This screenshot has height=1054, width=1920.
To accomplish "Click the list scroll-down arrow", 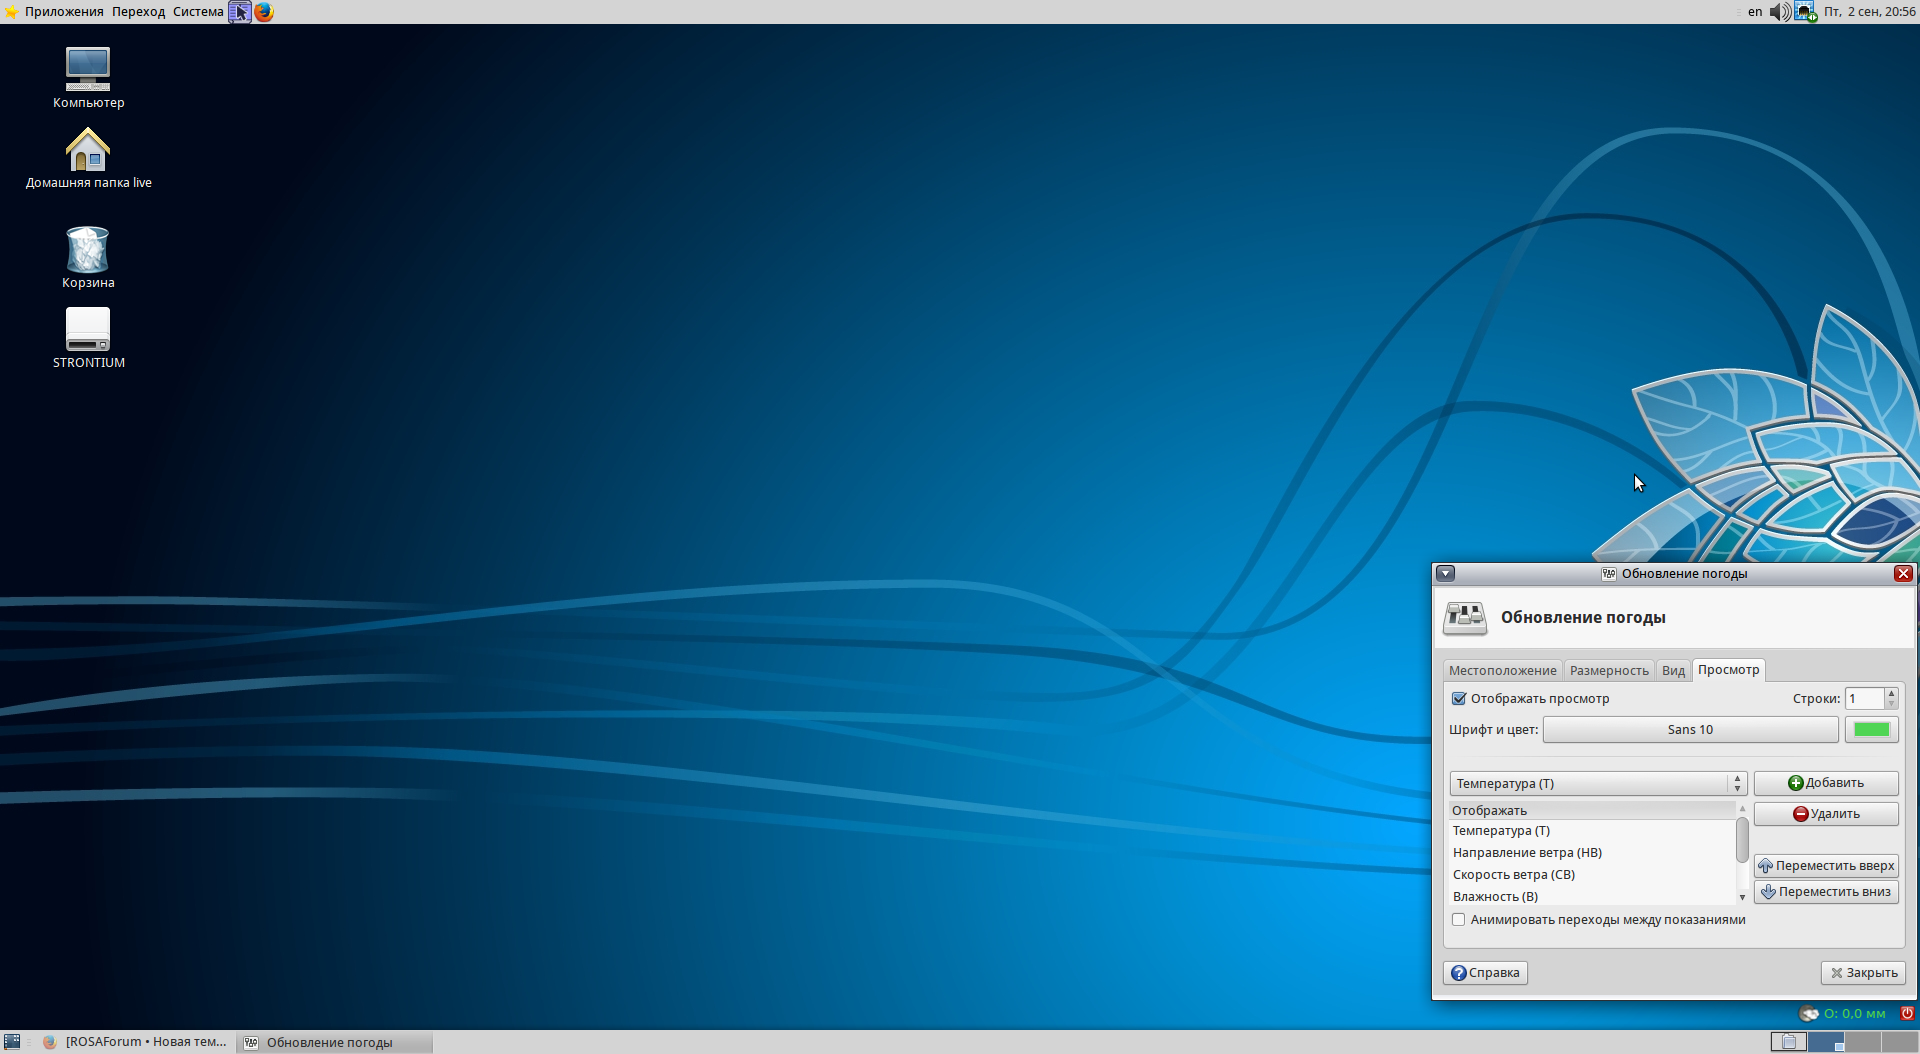I will (1742, 897).
